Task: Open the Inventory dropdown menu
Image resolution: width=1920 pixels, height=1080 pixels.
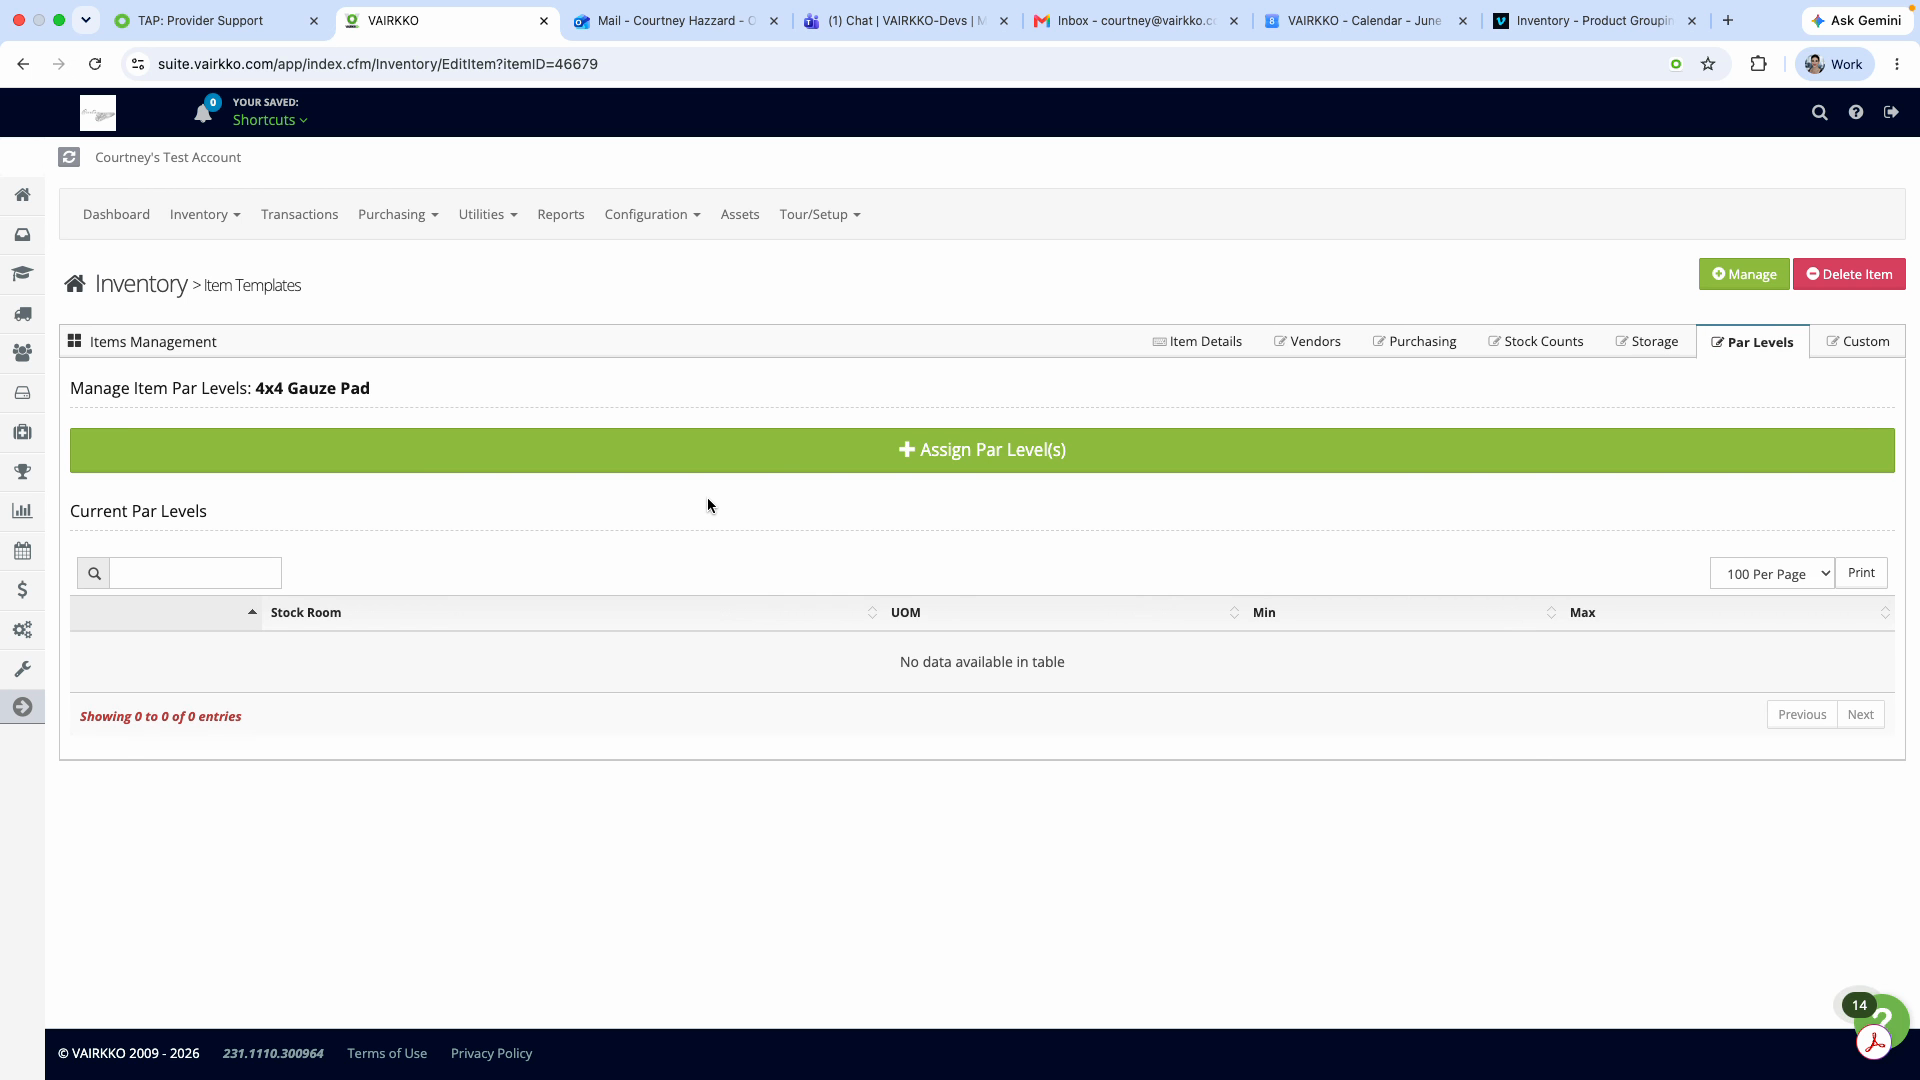Action: tap(205, 215)
